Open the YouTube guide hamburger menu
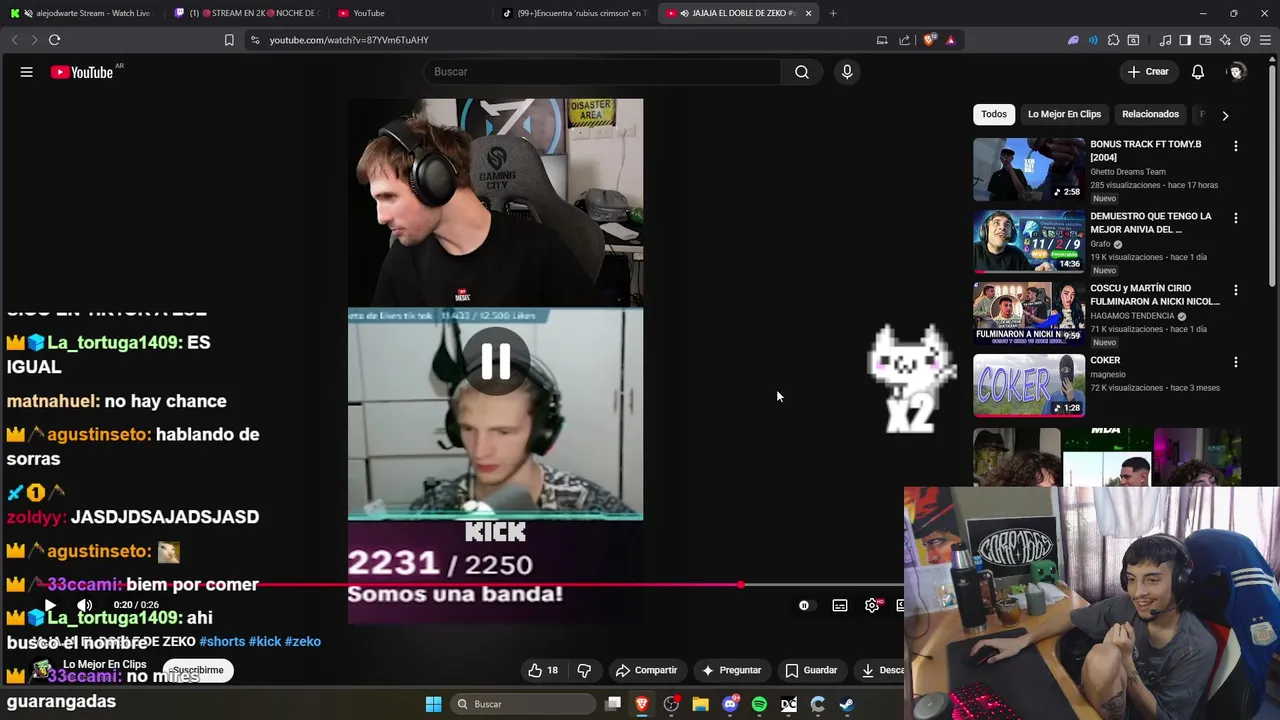Viewport: 1280px width, 720px height. 27,72
